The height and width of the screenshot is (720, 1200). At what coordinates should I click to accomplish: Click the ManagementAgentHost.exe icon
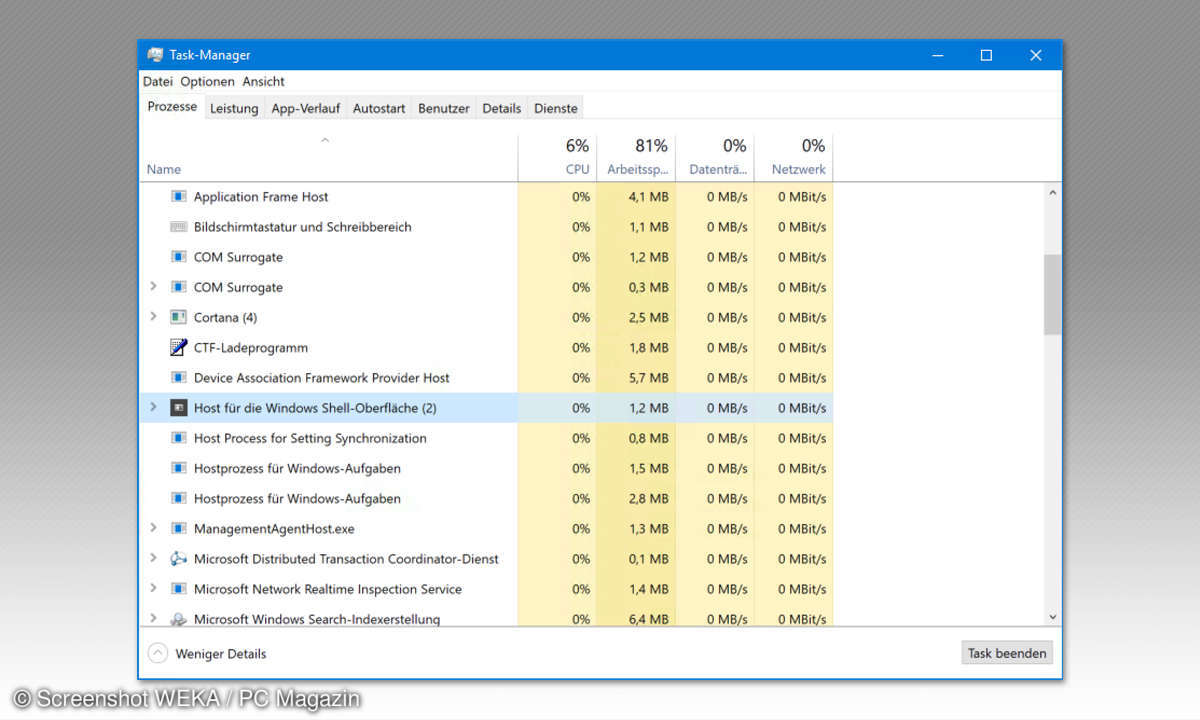click(x=179, y=528)
